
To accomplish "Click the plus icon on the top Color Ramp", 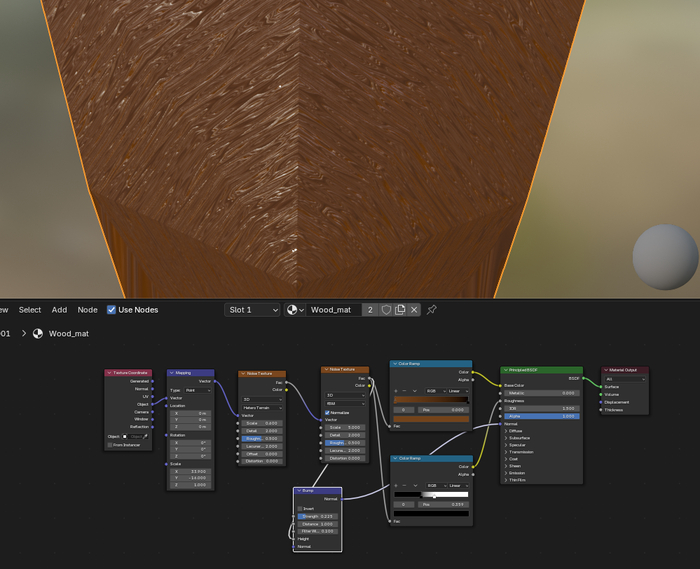I will tap(394, 390).
